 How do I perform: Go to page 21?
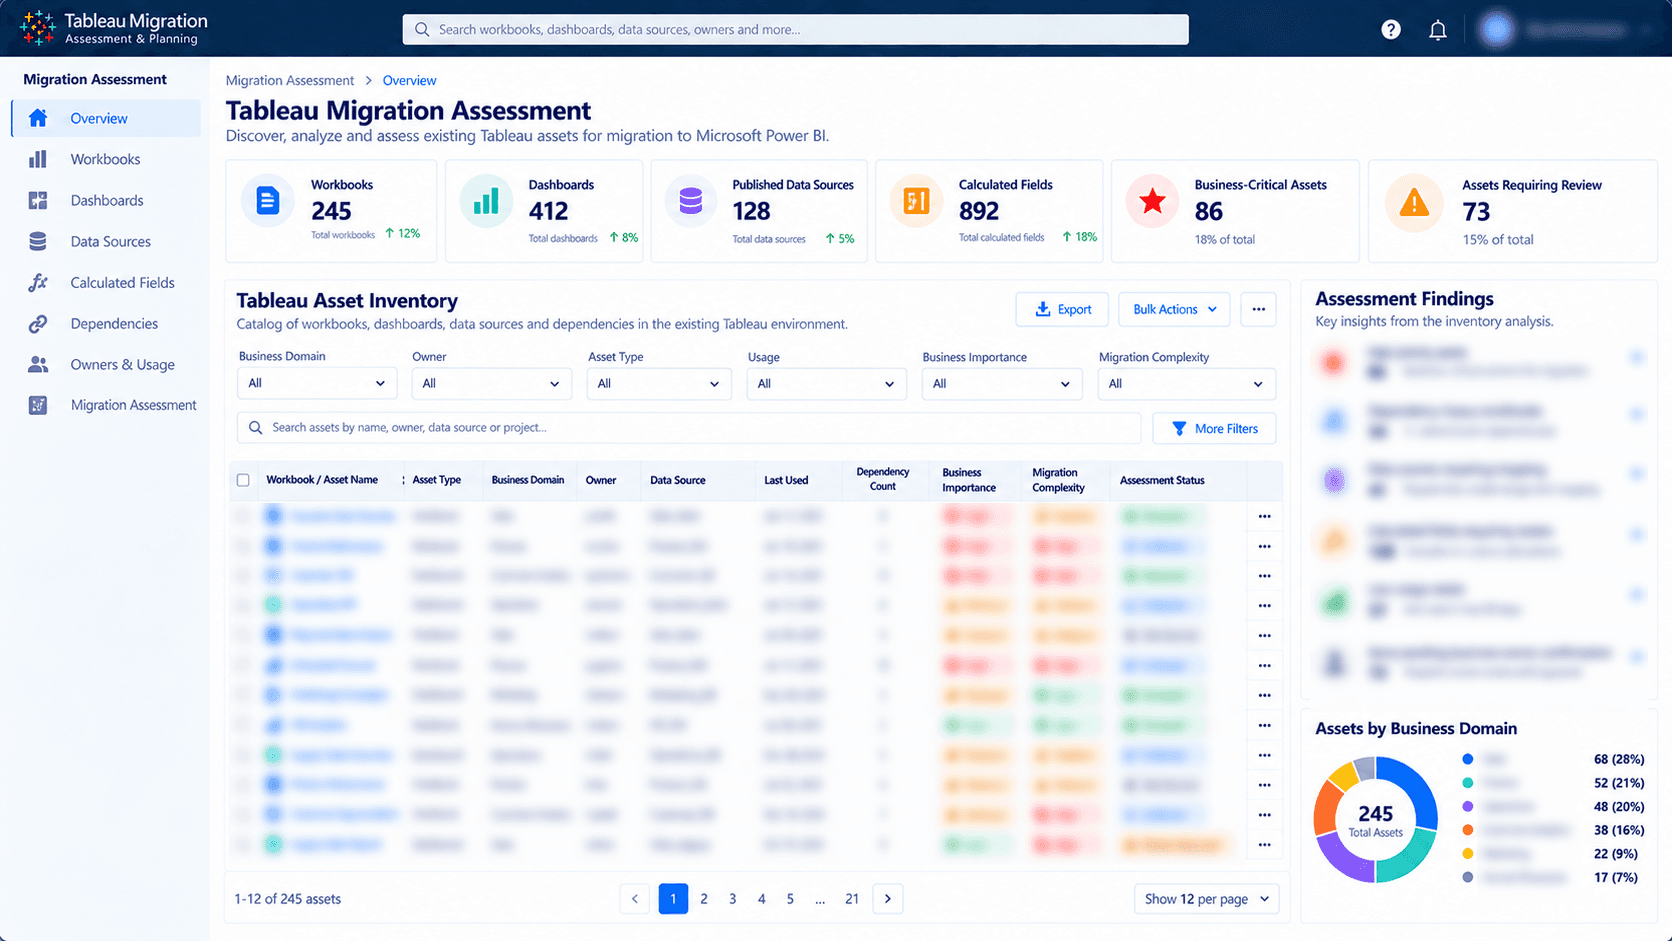coord(852,899)
